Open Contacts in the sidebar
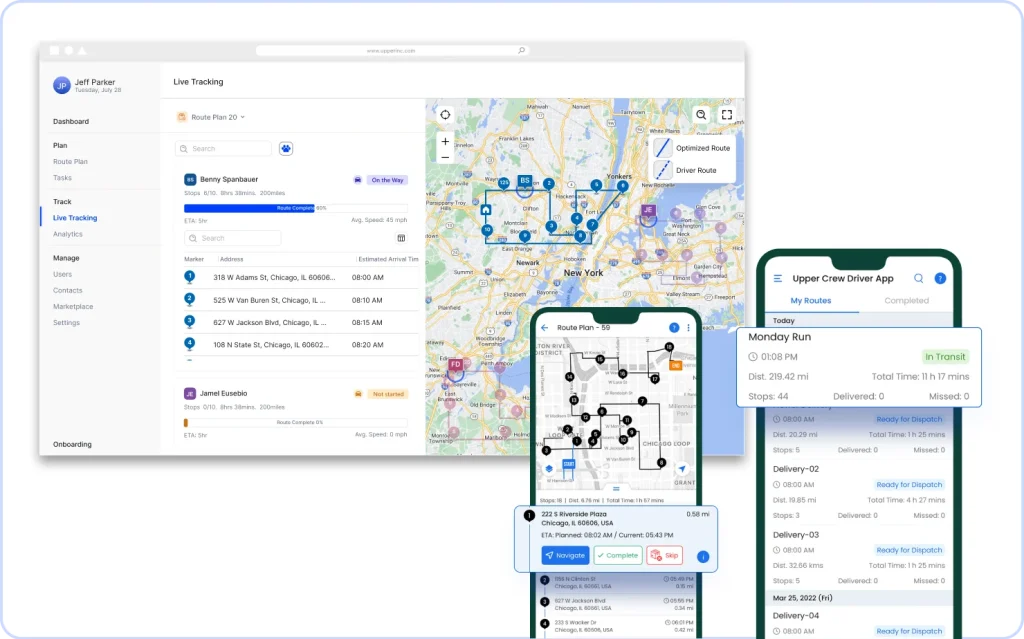Screen dimensions: 1024x639 pos(68,291)
